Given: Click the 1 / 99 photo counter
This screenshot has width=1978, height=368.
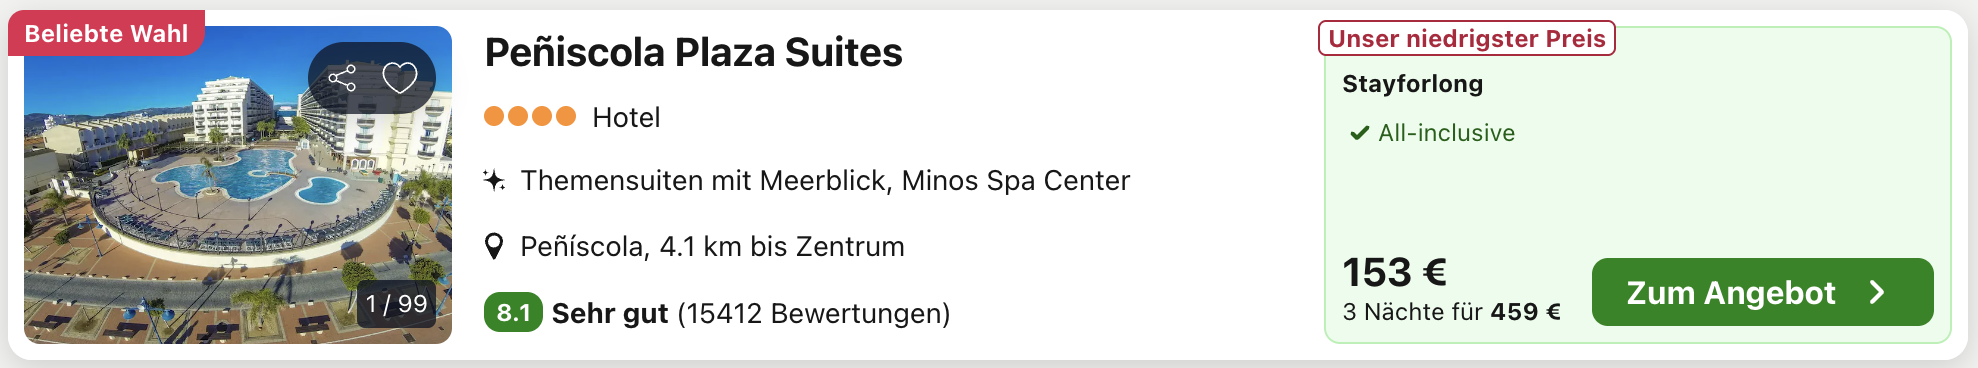Looking at the screenshot, I should click(x=396, y=304).
